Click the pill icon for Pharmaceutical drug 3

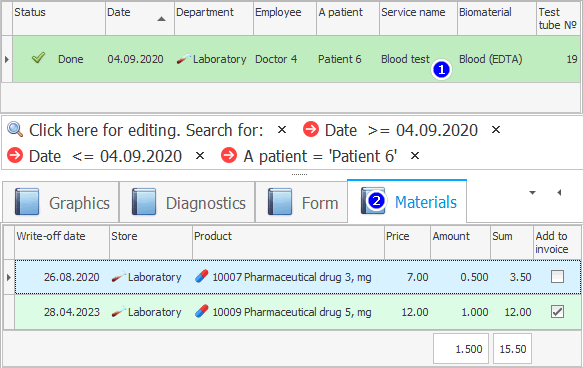[x=202, y=277]
